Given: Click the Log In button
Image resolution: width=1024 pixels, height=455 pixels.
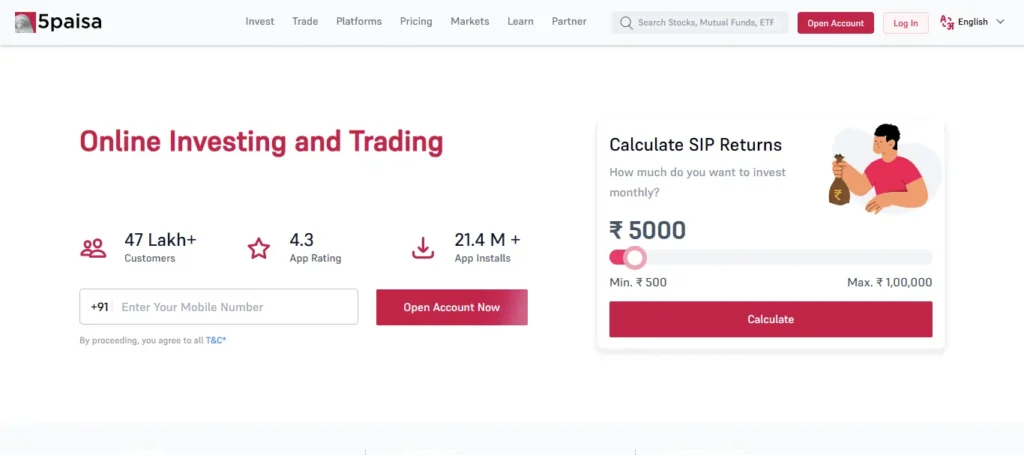Looking at the screenshot, I should pos(906,23).
